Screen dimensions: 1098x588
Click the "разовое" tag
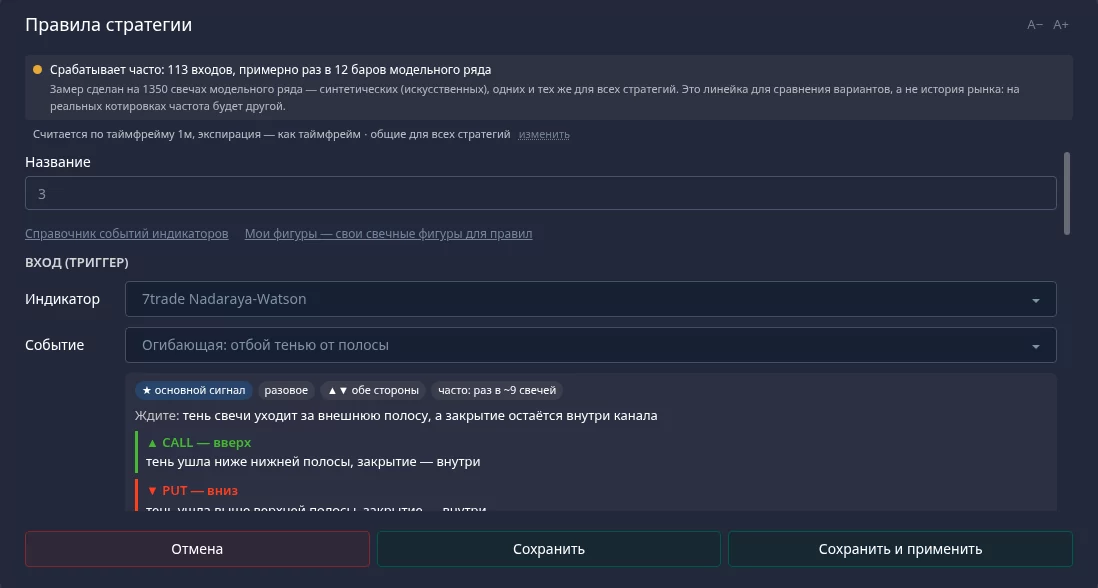click(286, 390)
